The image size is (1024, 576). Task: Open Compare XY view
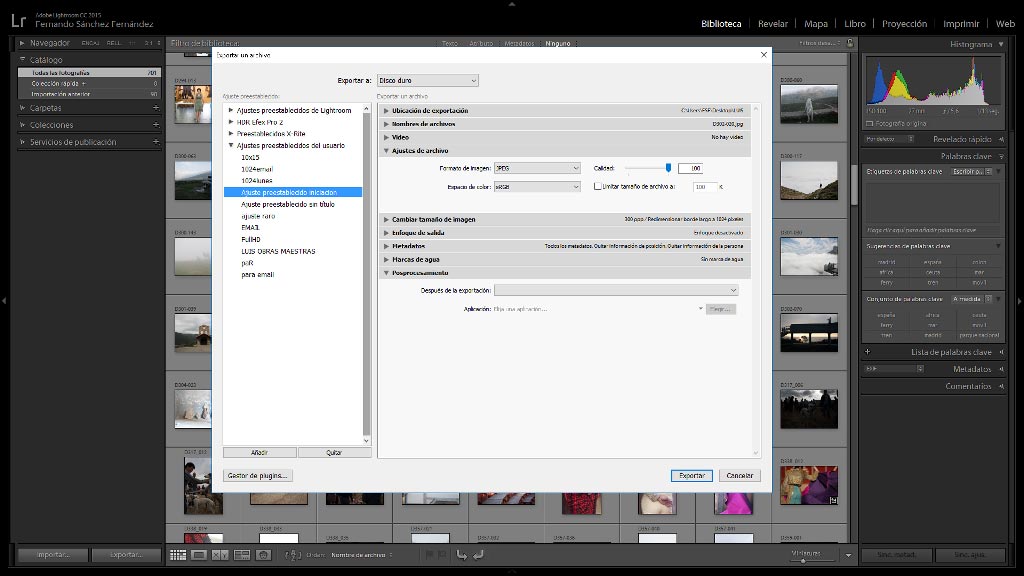[220, 554]
